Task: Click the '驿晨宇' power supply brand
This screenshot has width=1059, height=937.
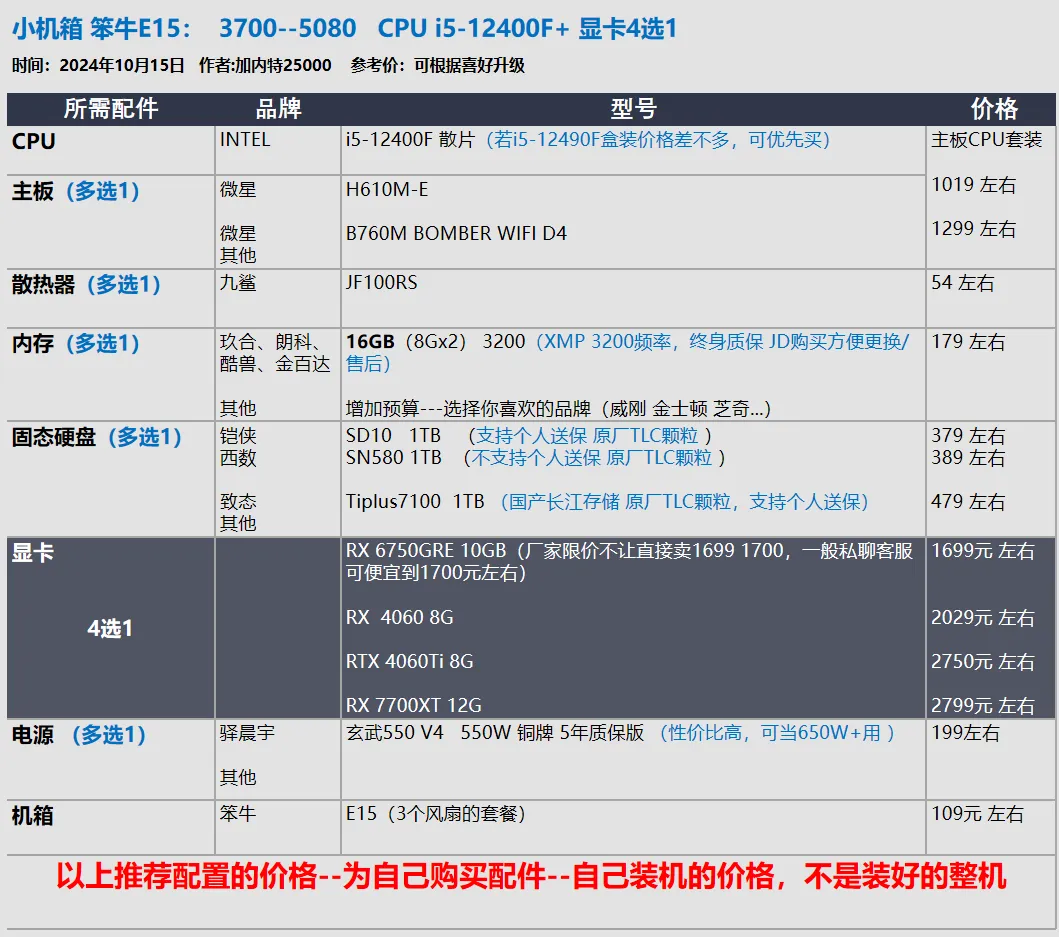Action: point(247,732)
